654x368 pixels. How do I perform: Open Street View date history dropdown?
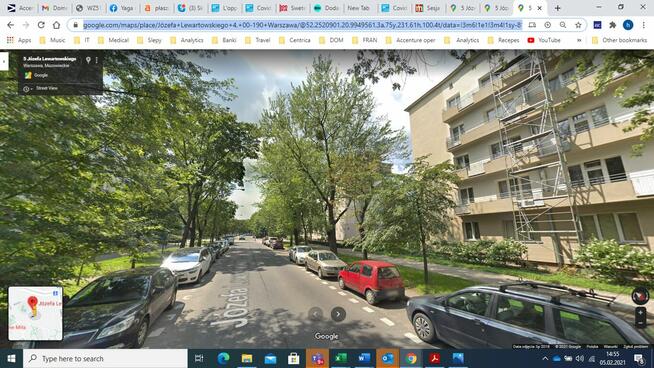click(x=28, y=88)
